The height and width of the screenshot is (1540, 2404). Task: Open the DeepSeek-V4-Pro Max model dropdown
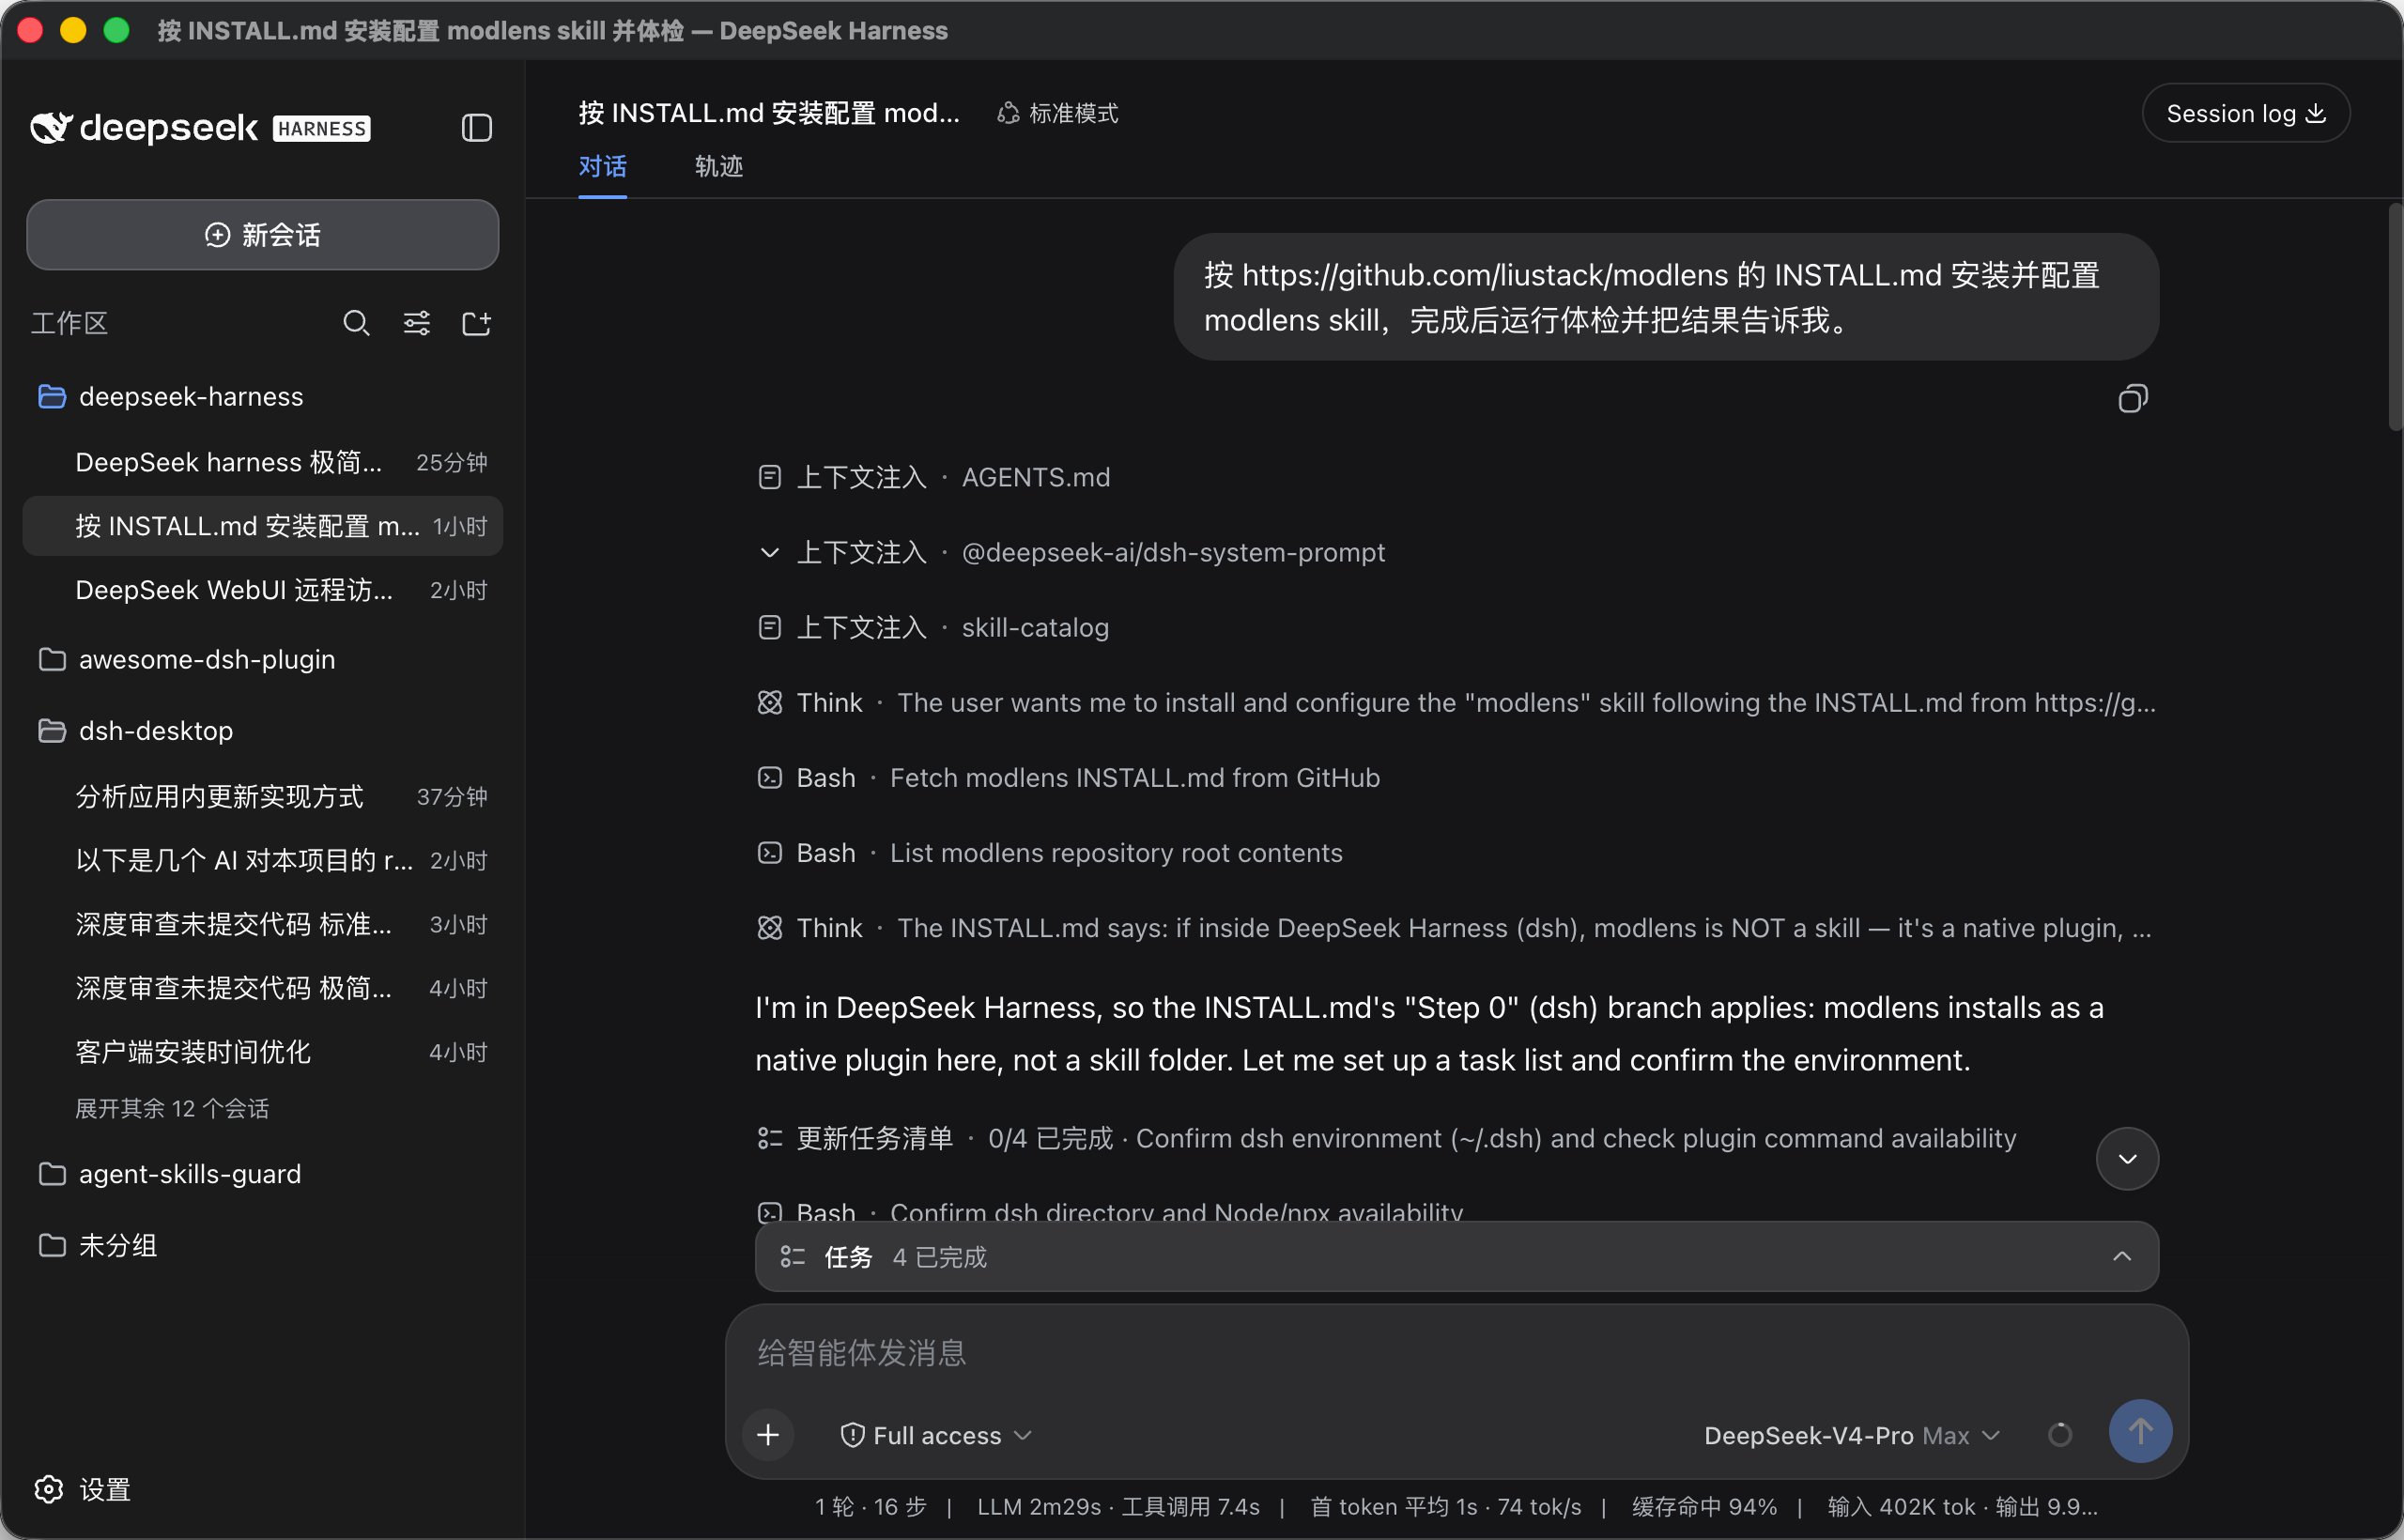(1852, 1435)
